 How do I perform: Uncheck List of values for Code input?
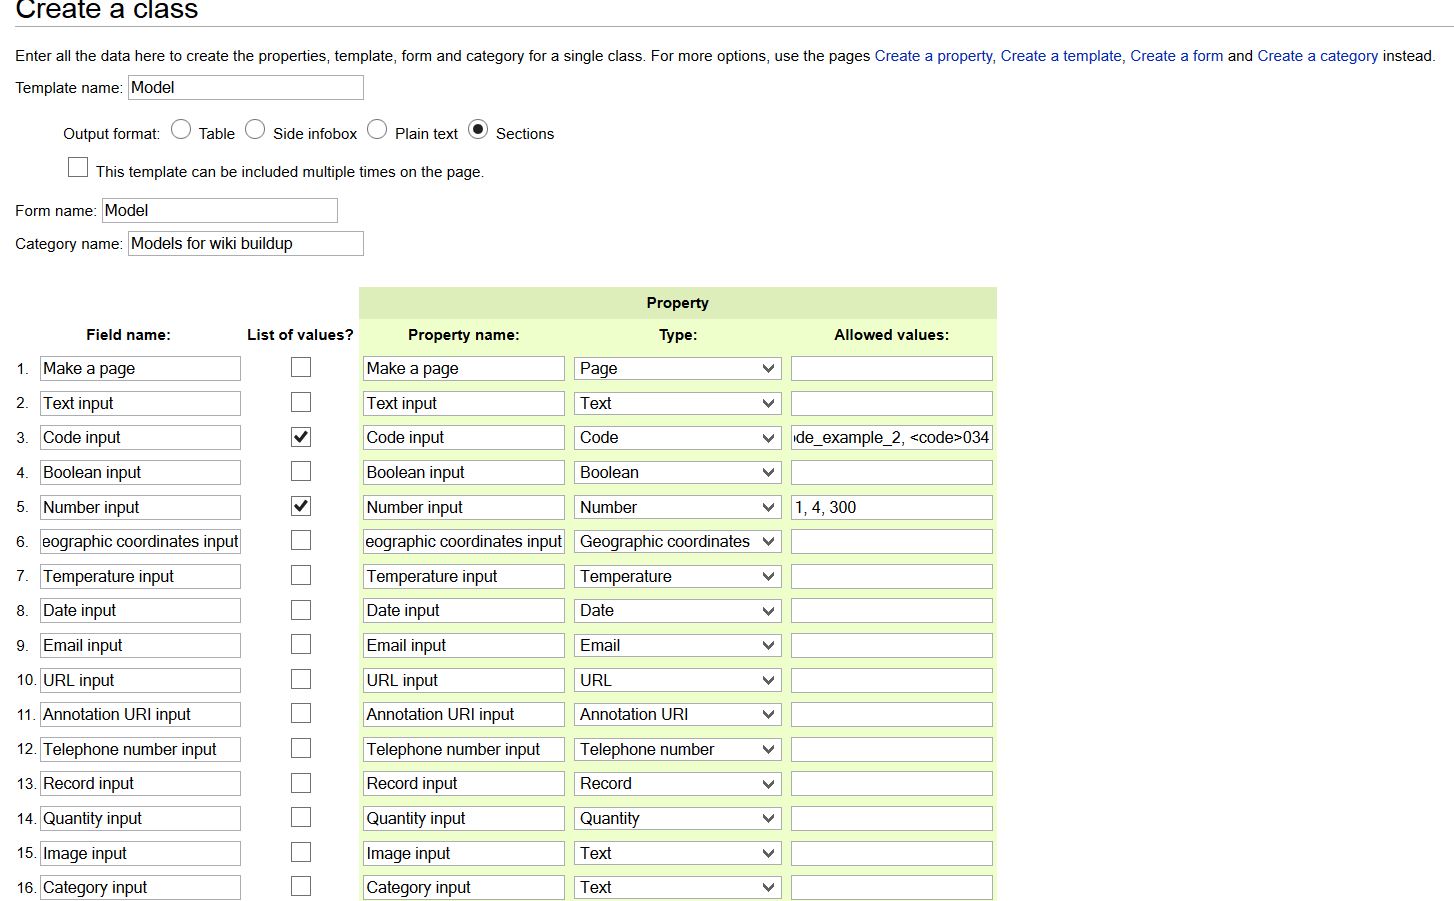point(301,437)
